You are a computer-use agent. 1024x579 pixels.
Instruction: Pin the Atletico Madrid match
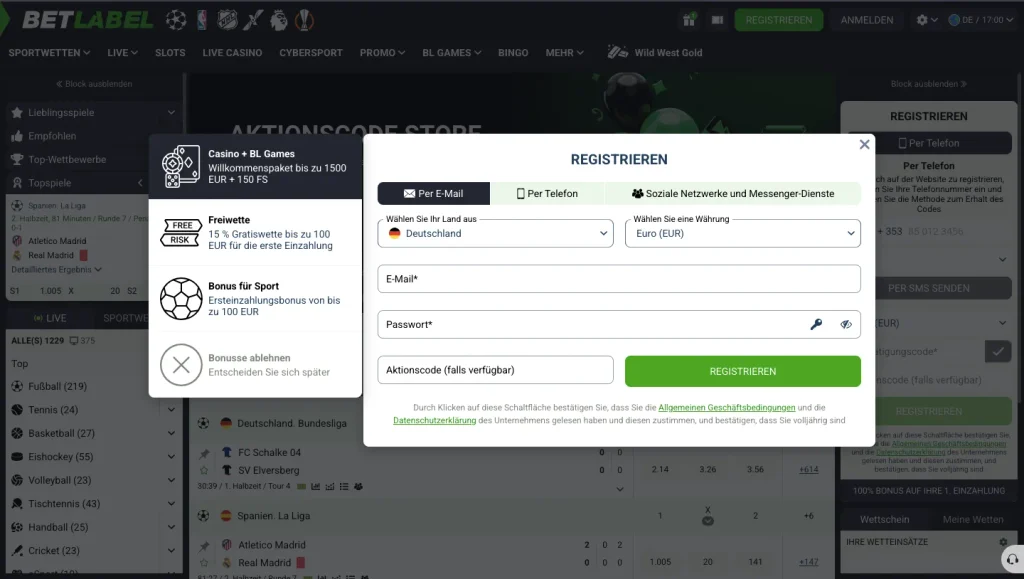tap(204, 545)
